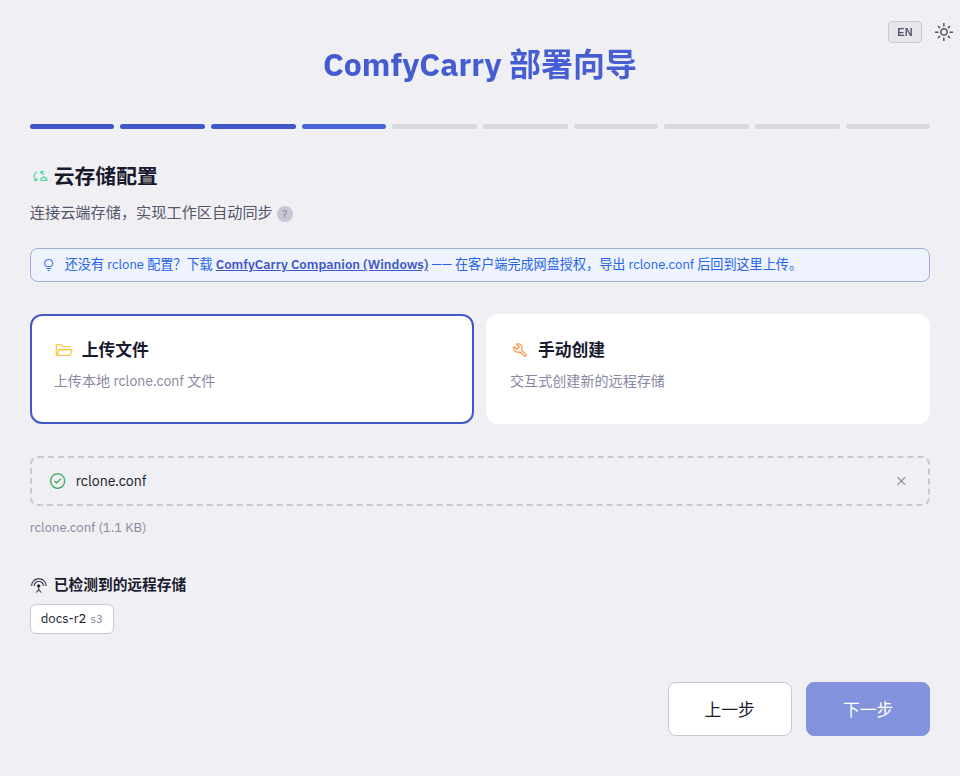
Task: Proceed with 下一步 button
Action: click(868, 709)
